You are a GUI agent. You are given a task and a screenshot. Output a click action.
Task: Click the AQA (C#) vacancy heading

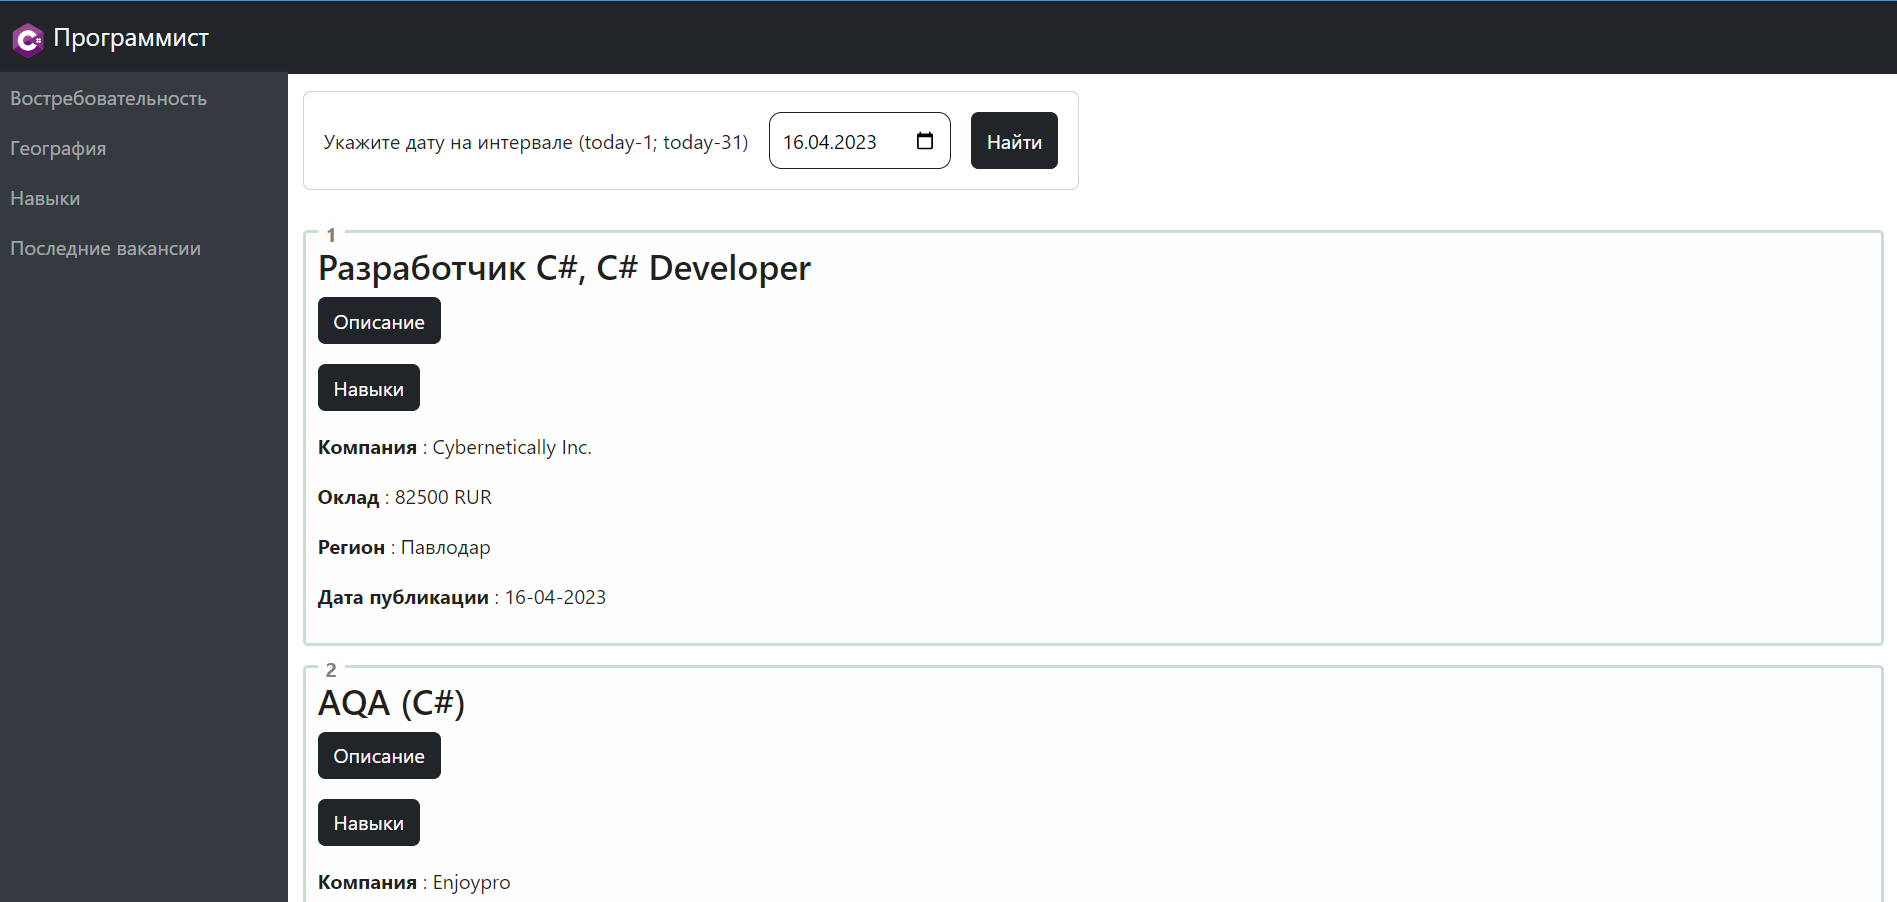point(391,703)
